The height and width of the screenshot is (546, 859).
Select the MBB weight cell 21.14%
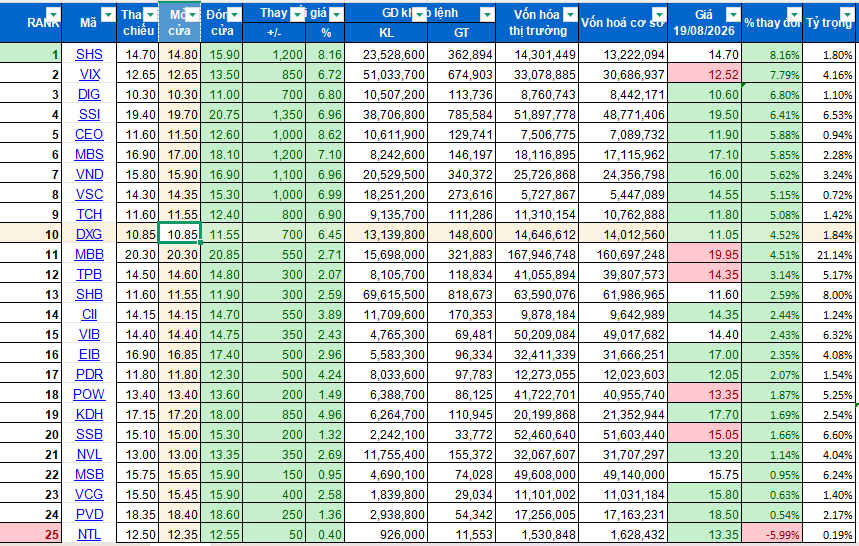click(x=831, y=255)
